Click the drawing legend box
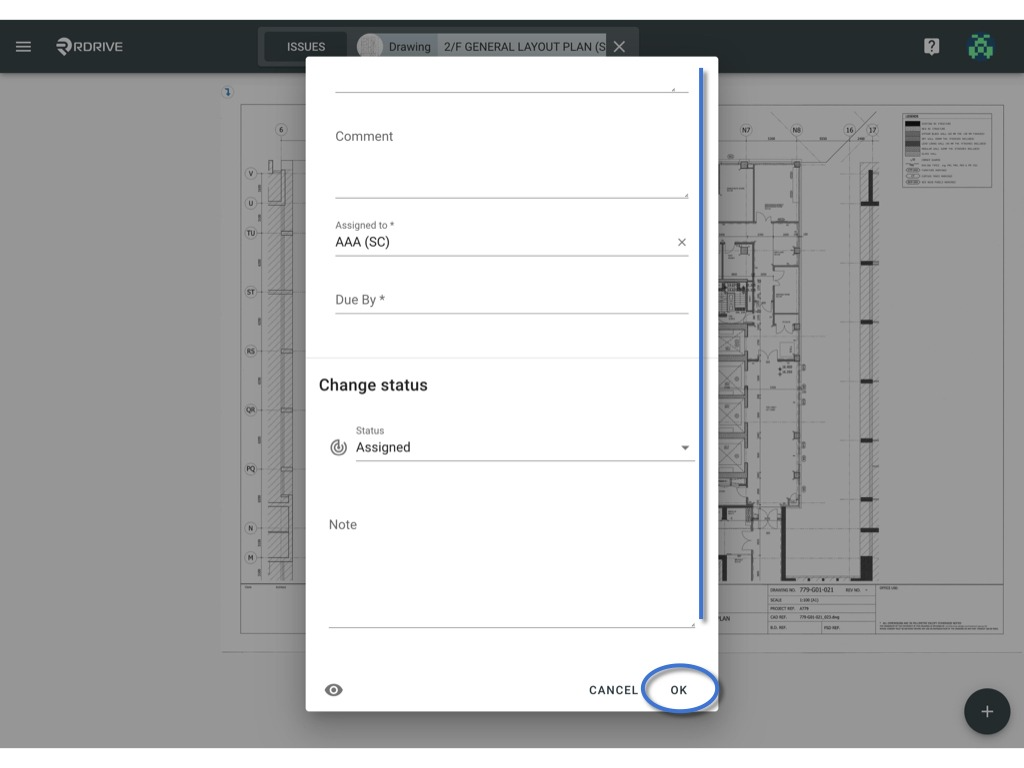 tap(947, 150)
